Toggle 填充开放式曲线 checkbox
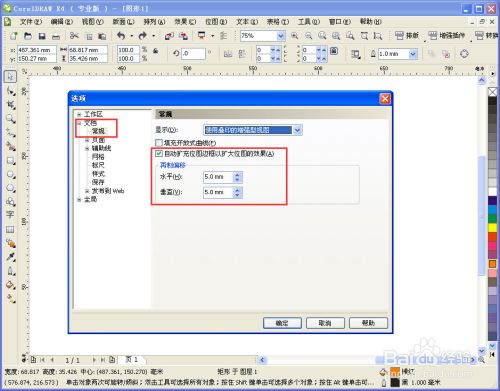This screenshot has height=391, width=500. click(159, 143)
